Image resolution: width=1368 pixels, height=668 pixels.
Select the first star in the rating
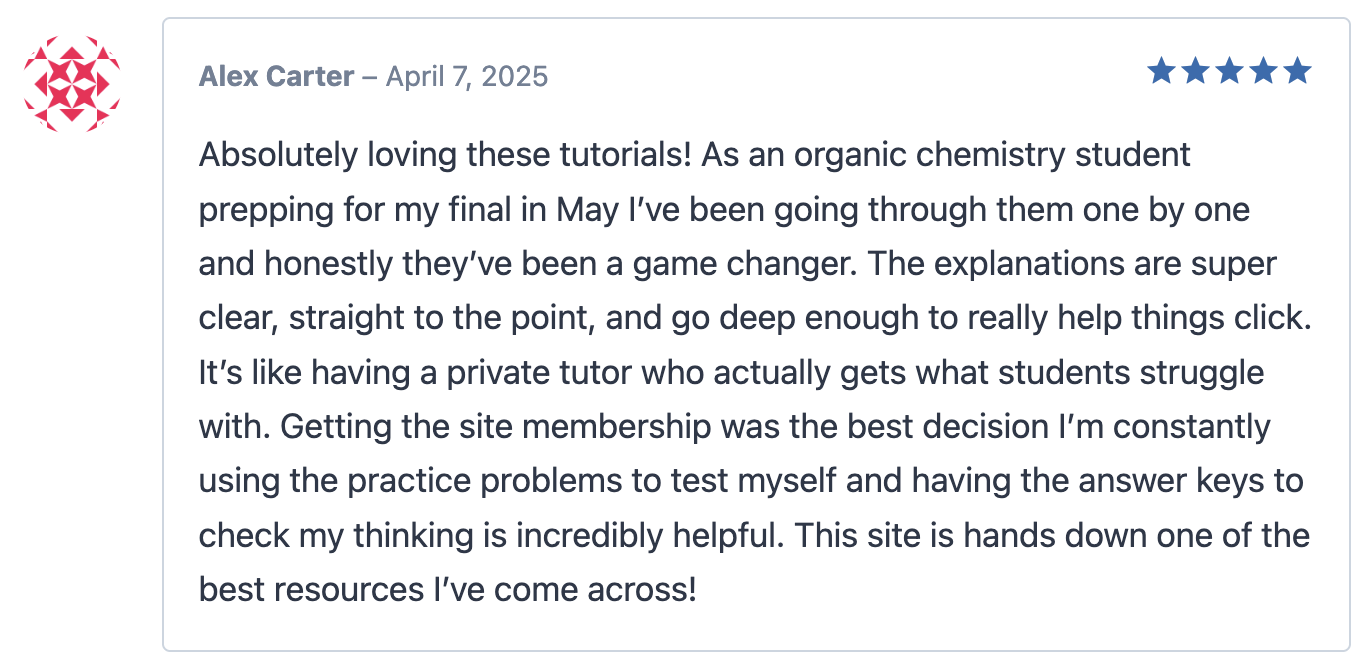(1161, 71)
